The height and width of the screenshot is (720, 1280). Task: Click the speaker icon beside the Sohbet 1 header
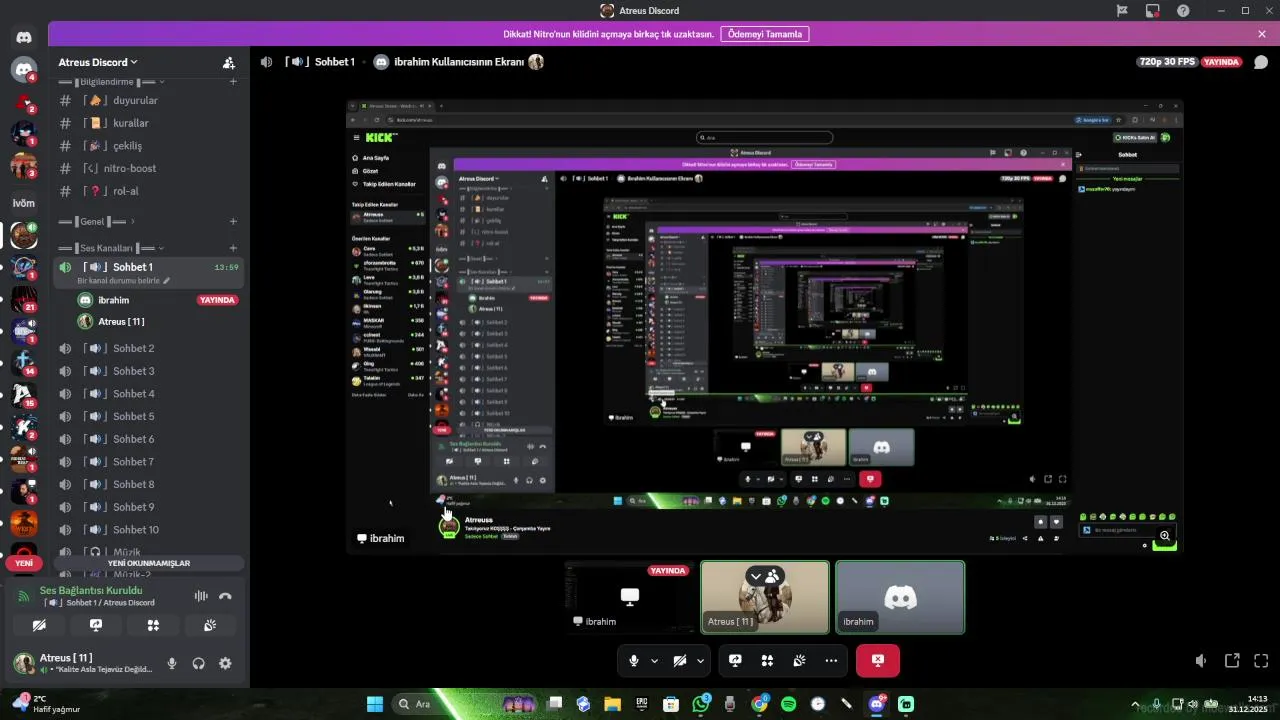(266, 62)
